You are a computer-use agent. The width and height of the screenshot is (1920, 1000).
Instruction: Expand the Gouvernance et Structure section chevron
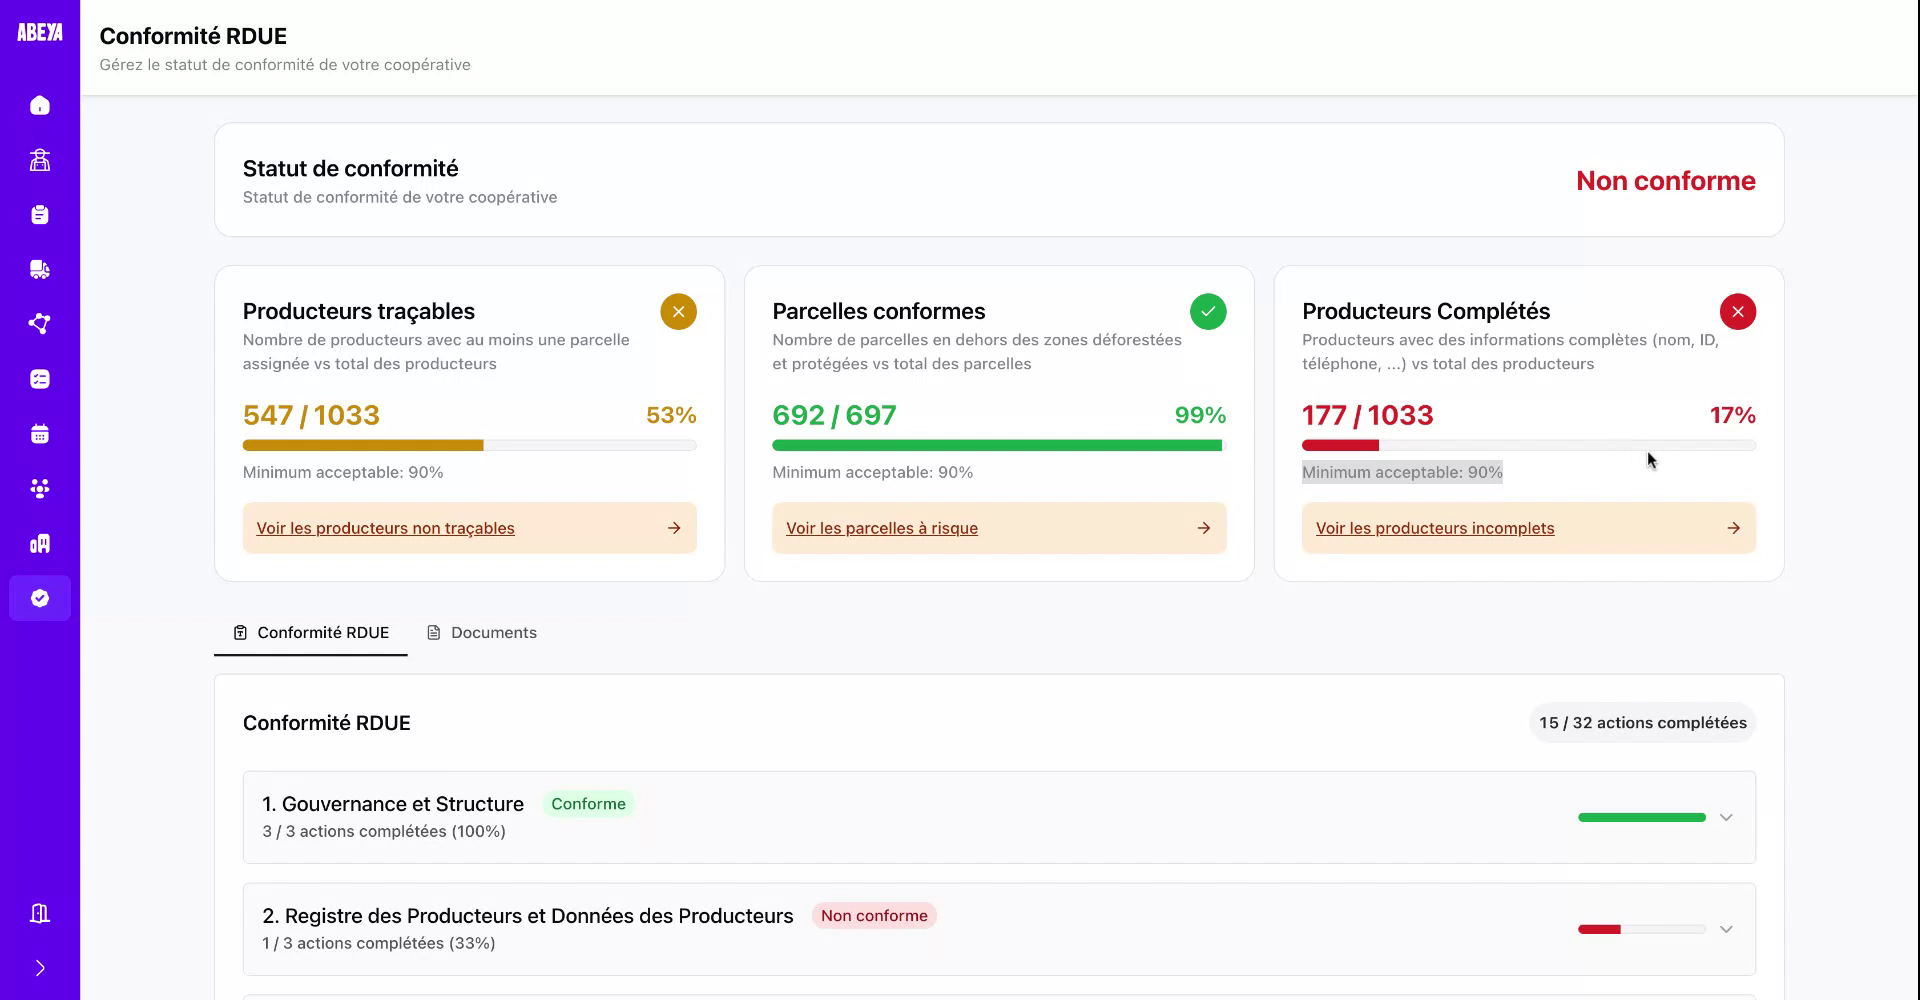tap(1725, 818)
